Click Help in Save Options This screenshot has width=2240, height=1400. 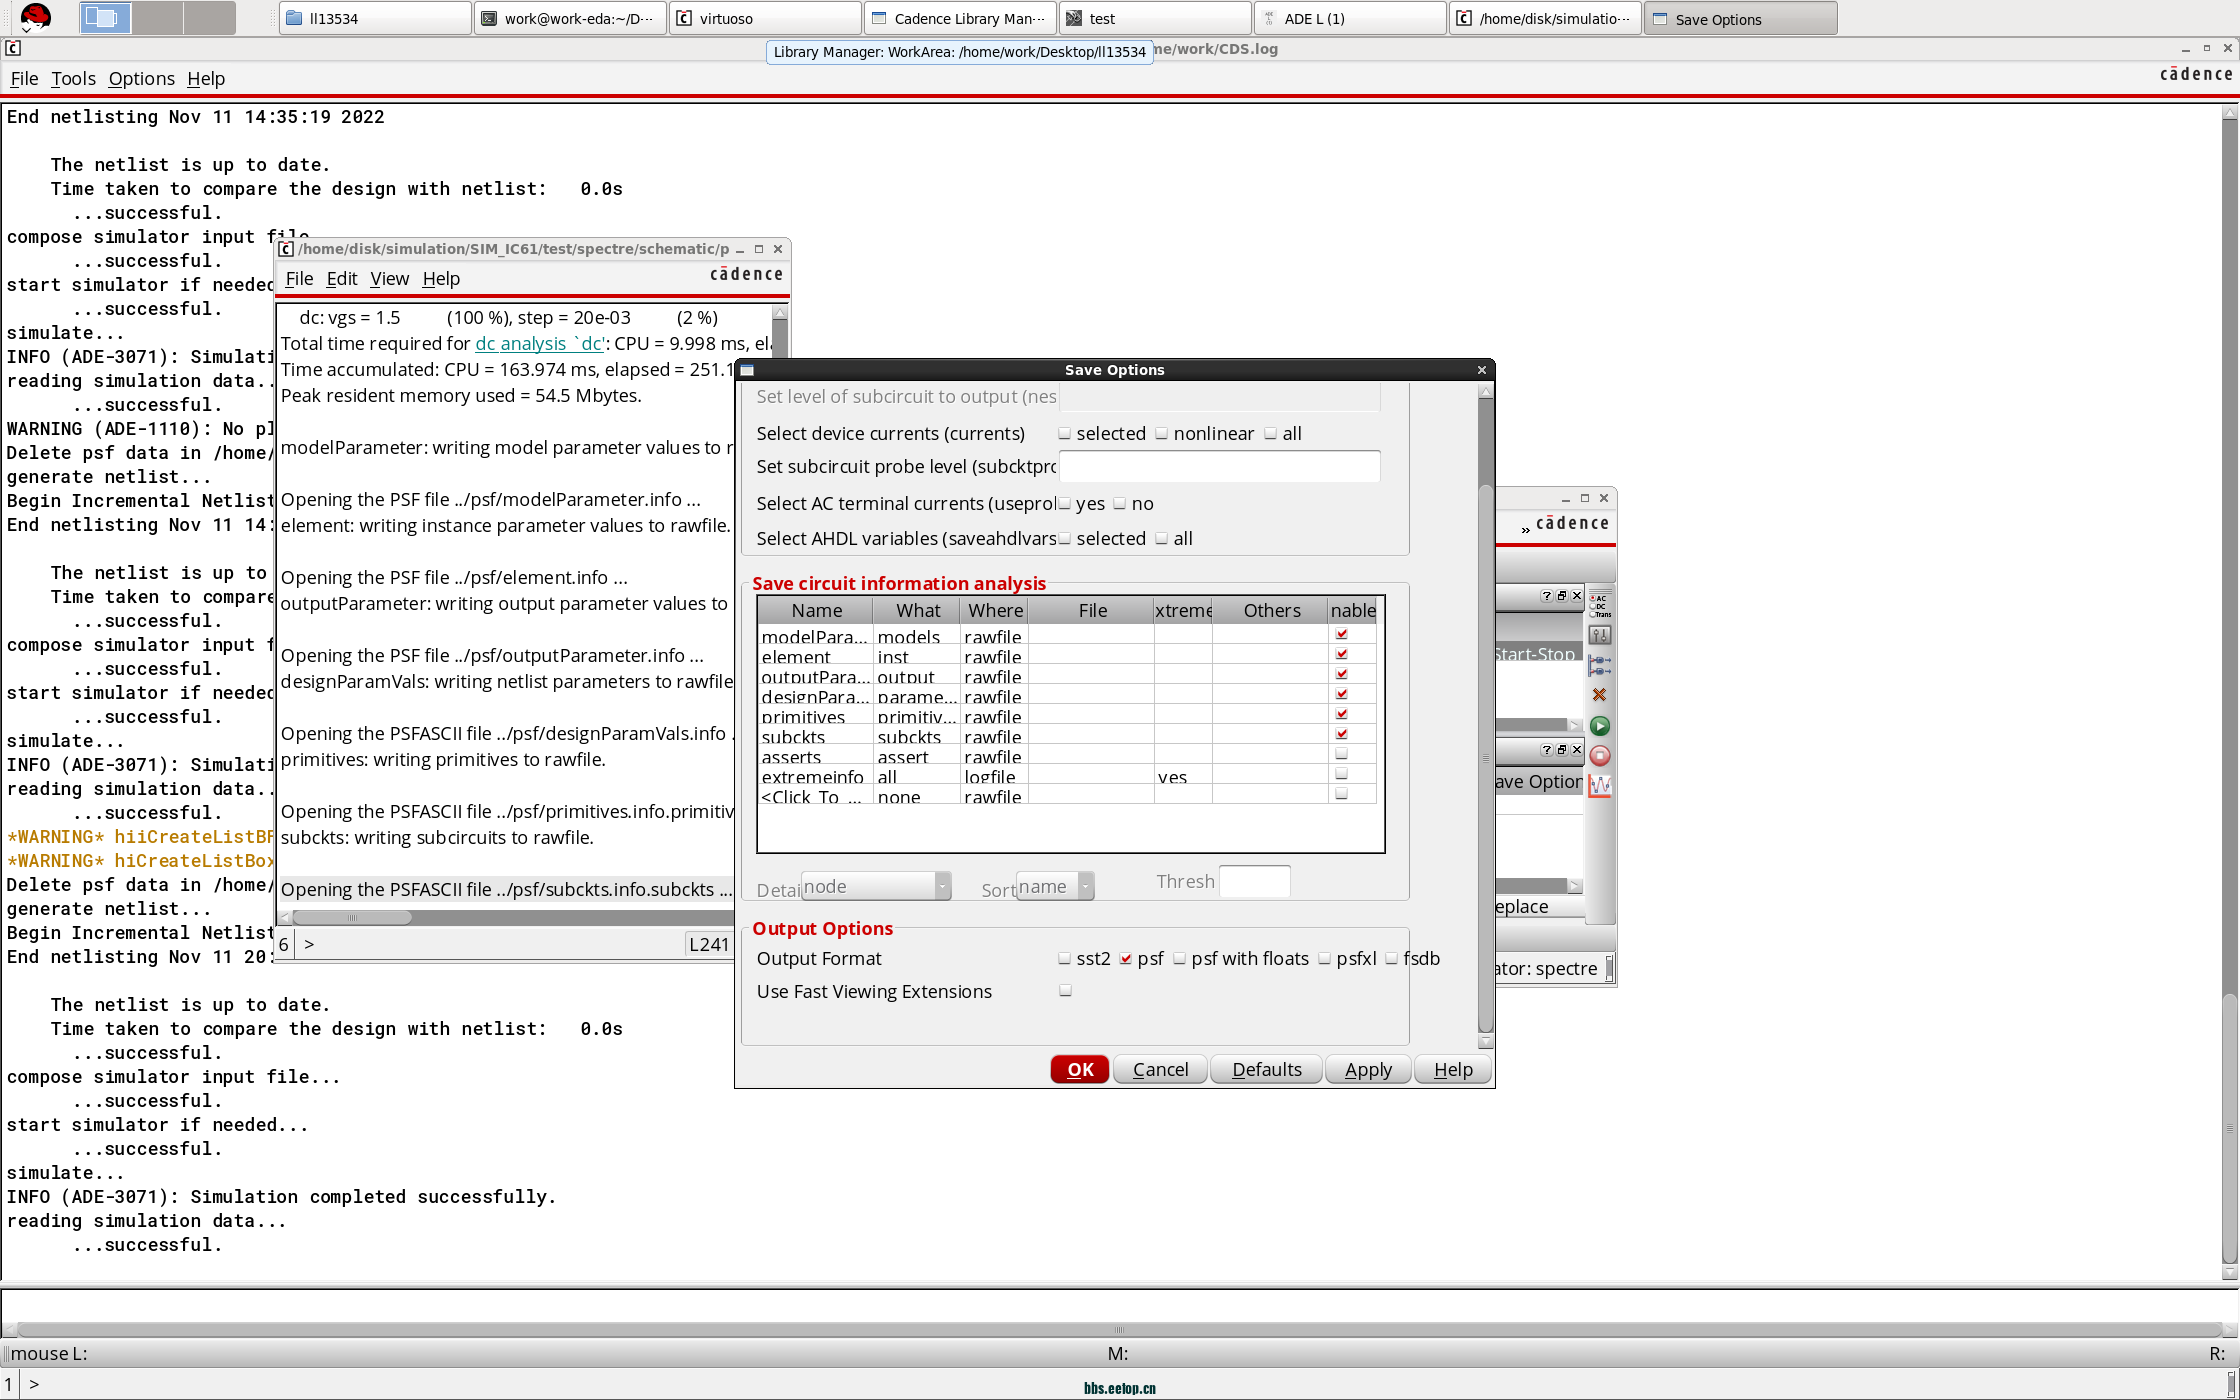click(1453, 1069)
